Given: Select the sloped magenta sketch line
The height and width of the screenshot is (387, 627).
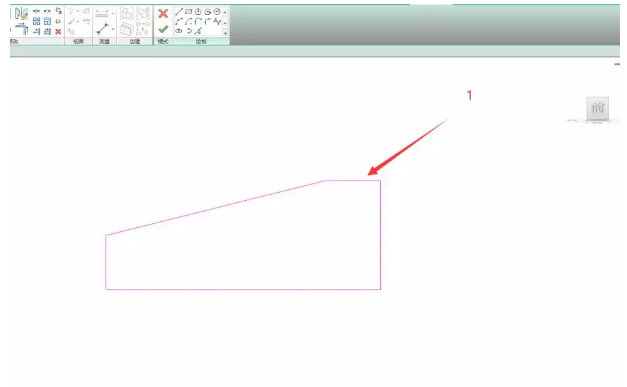Looking at the screenshot, I should coord(215,208).
